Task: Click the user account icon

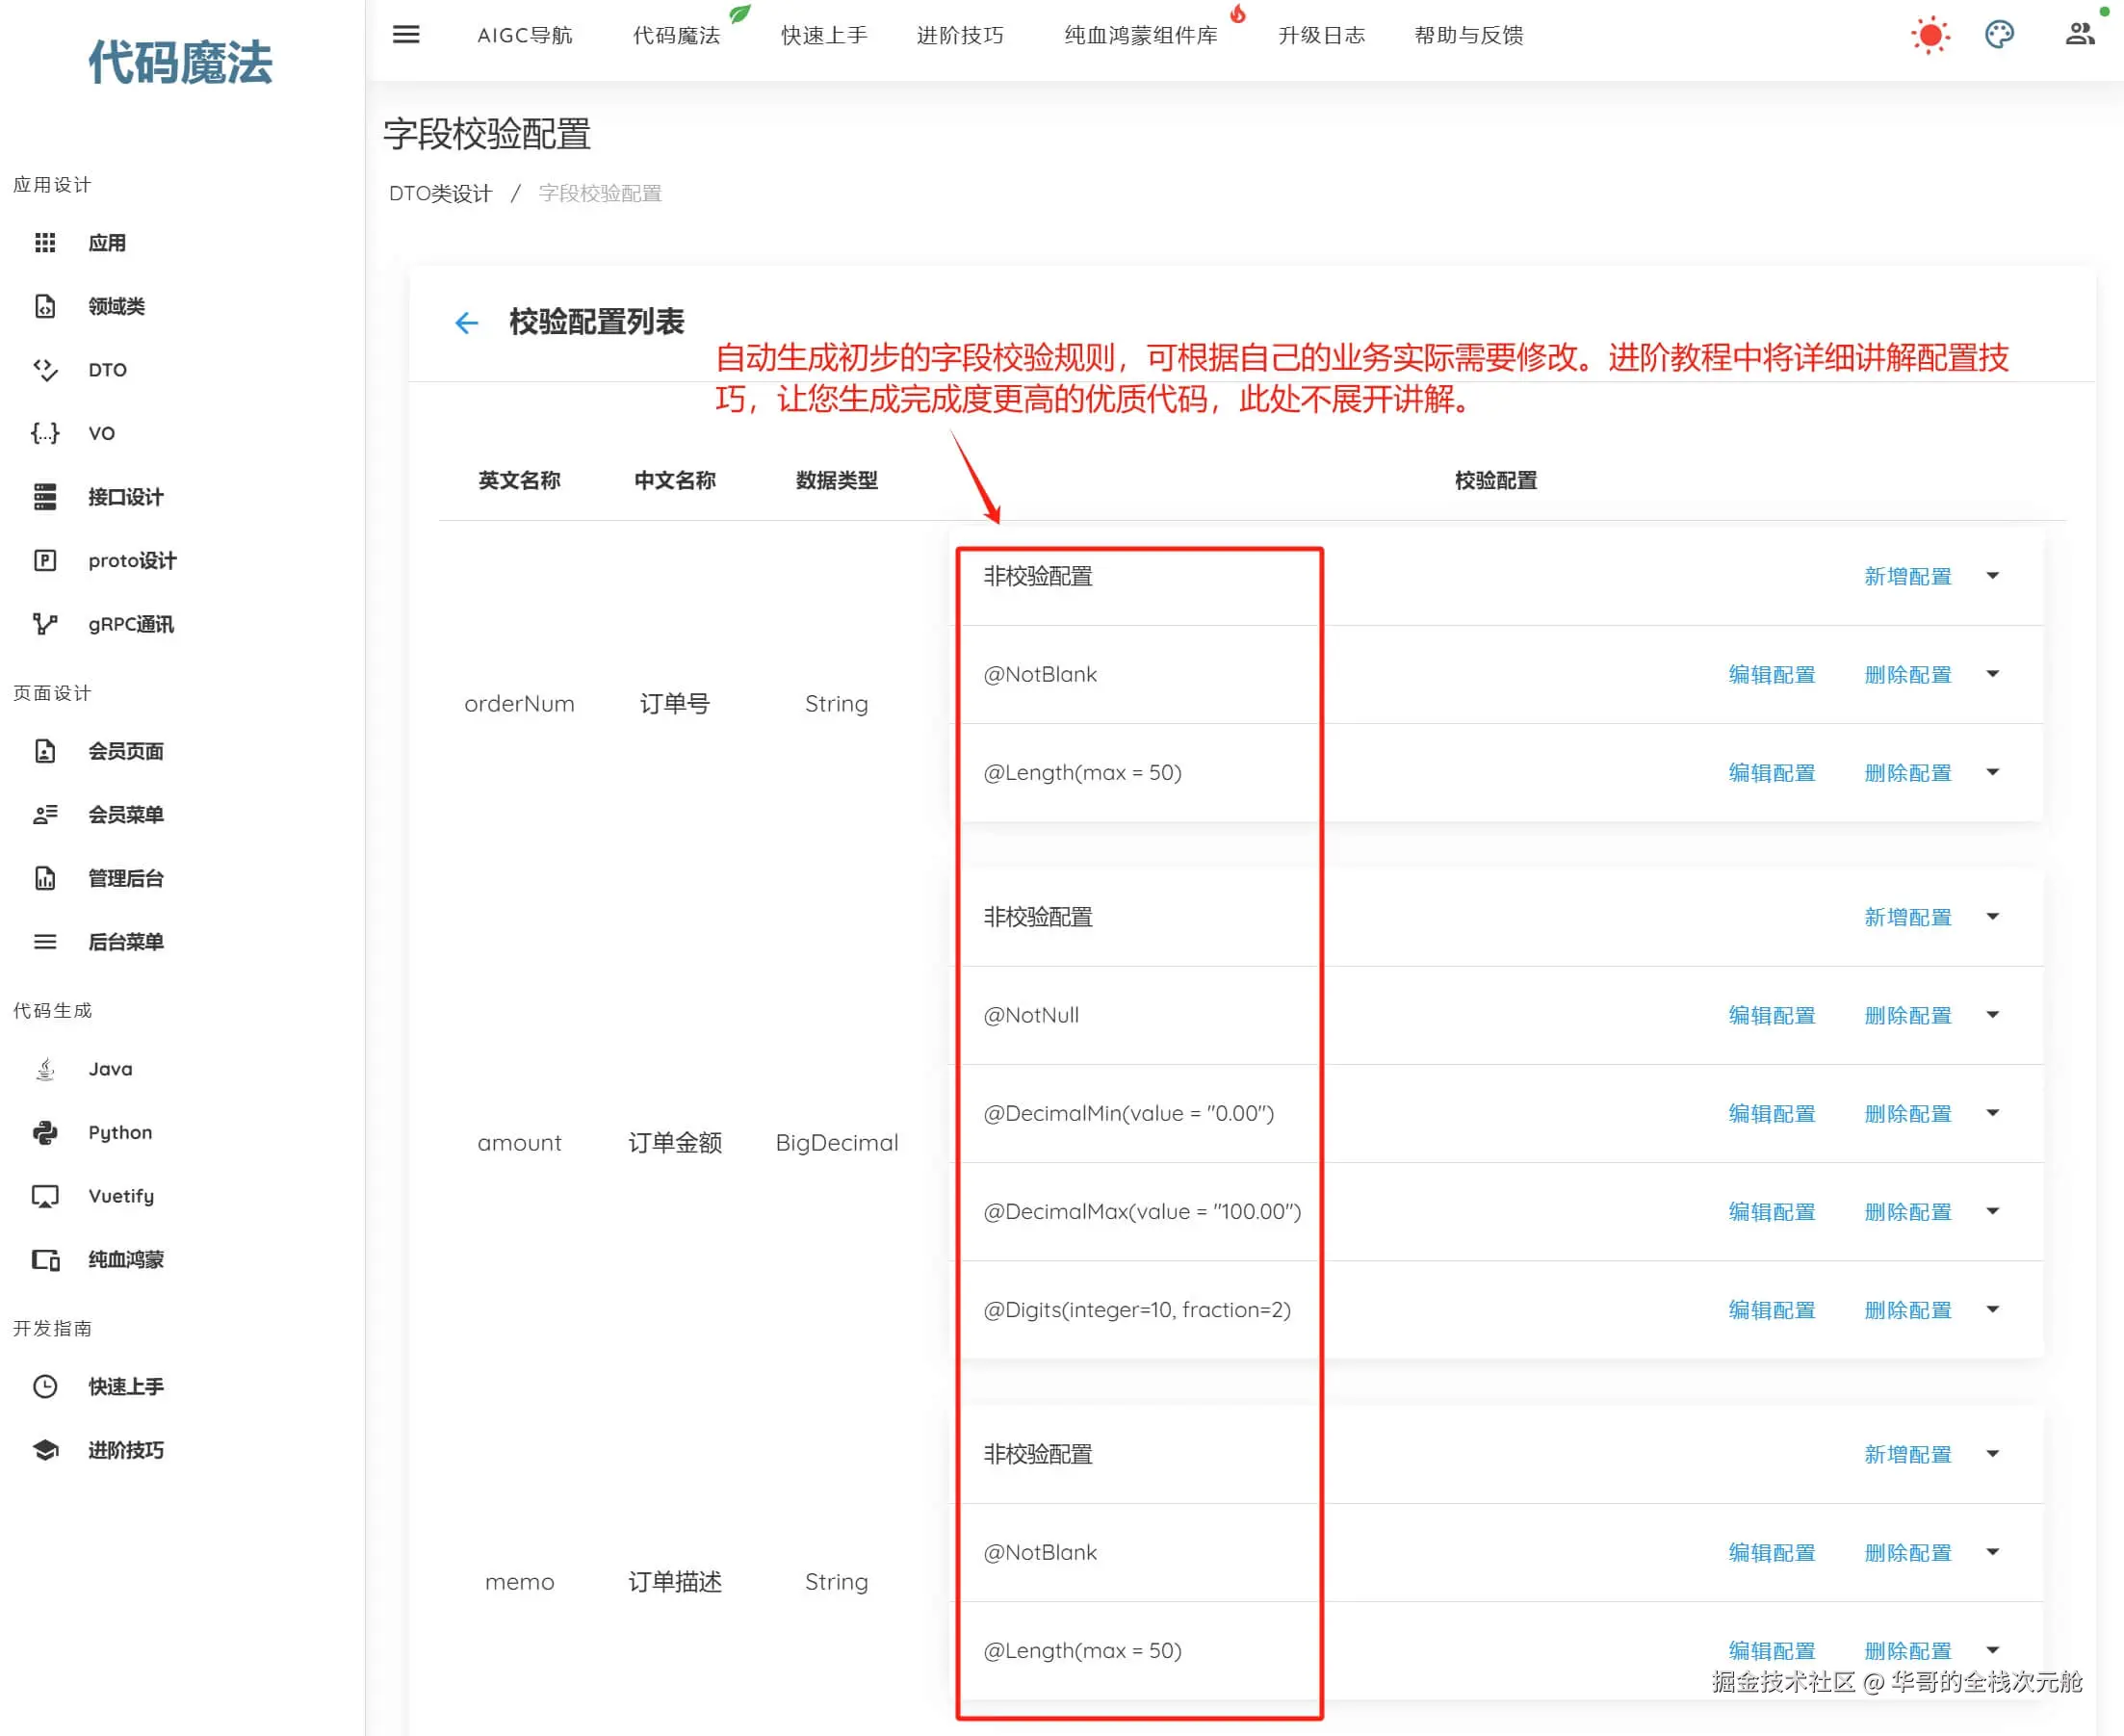Action: [2079, 35]
